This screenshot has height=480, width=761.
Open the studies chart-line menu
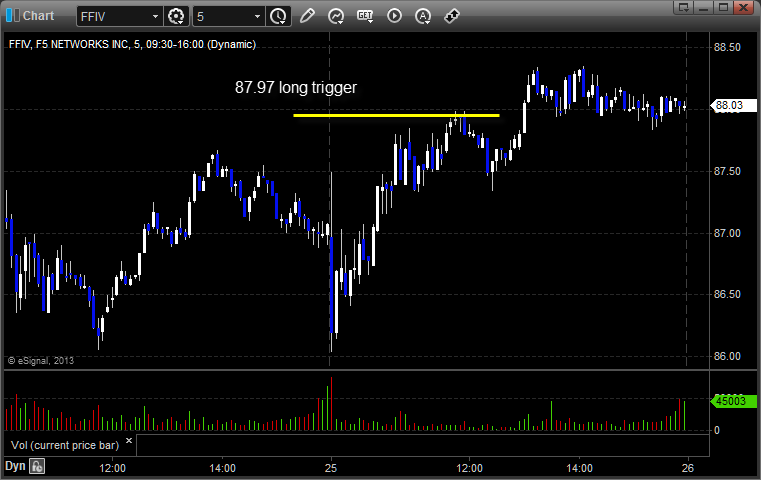click(x=335, y=16)
